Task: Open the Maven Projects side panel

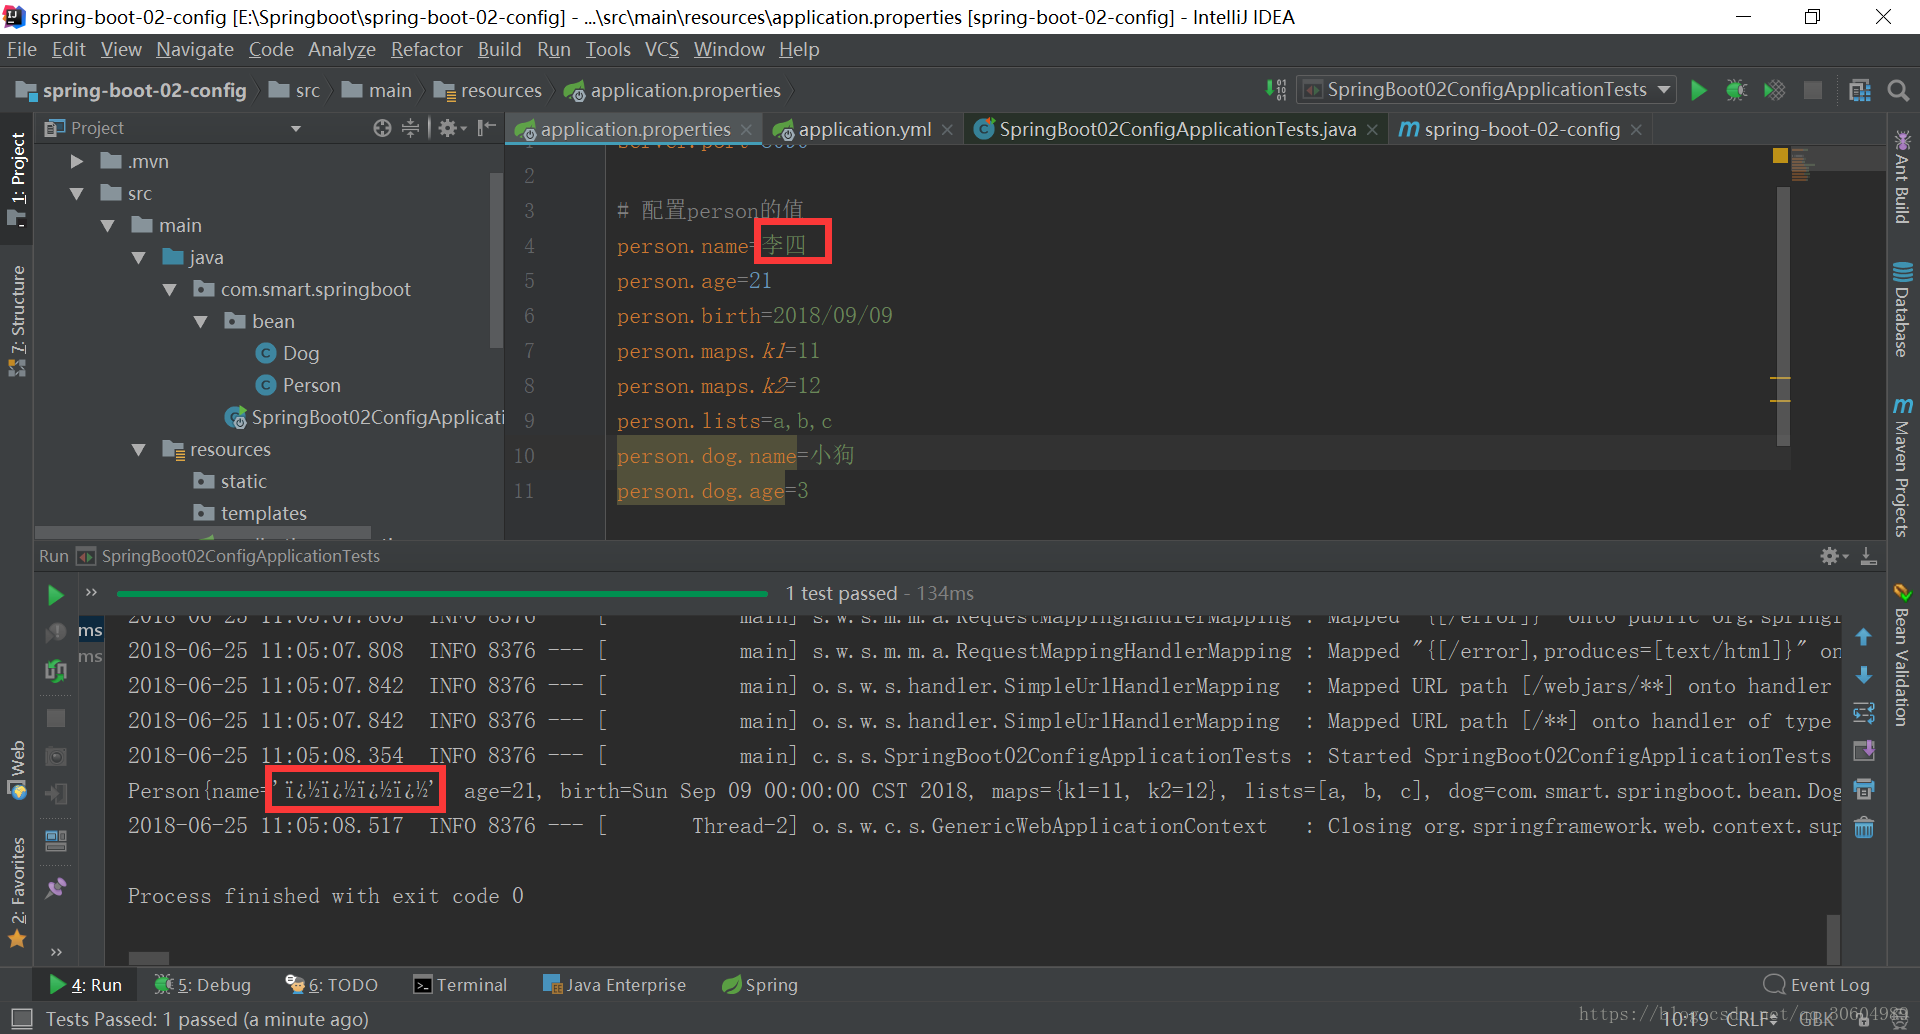Action: tap(1902, 467)
